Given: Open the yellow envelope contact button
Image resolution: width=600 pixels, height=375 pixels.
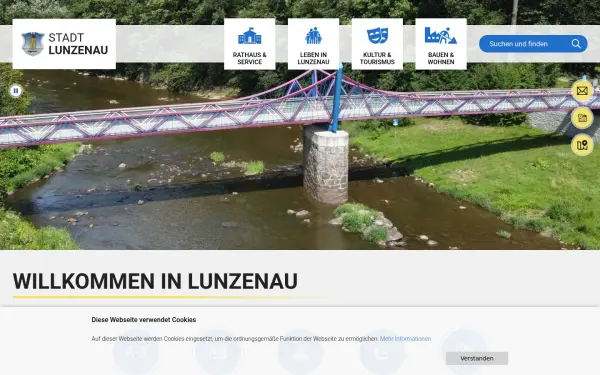Looking at the screenshot, I should point(582,91).
